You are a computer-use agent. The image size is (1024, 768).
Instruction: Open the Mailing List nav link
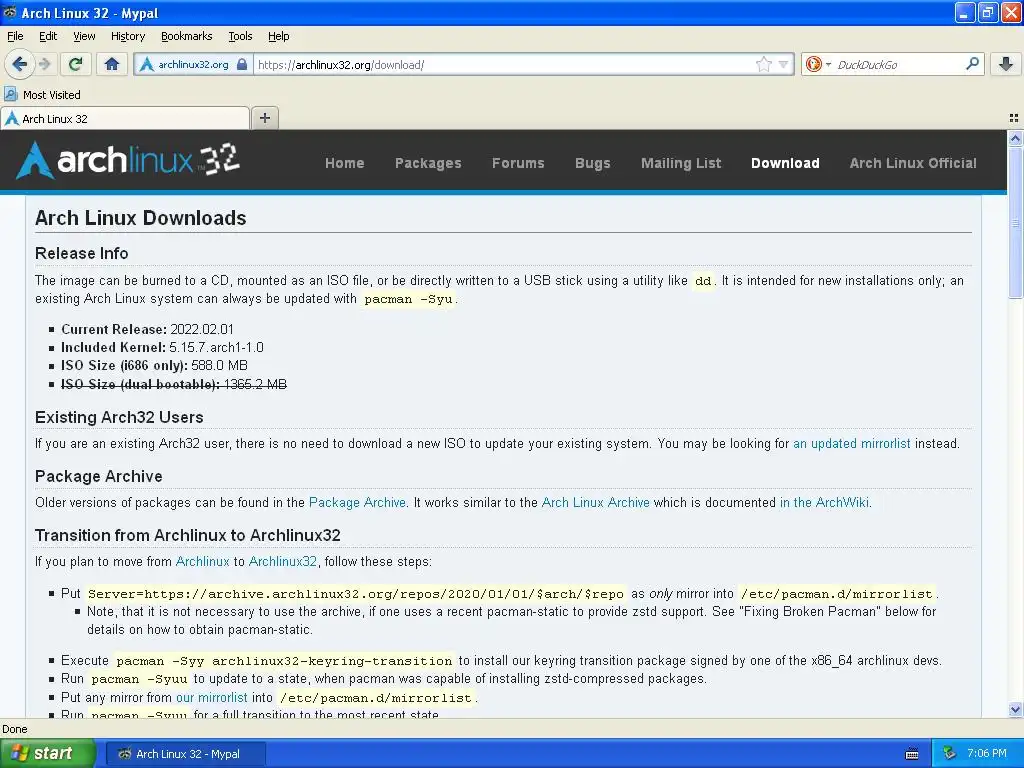680,163
